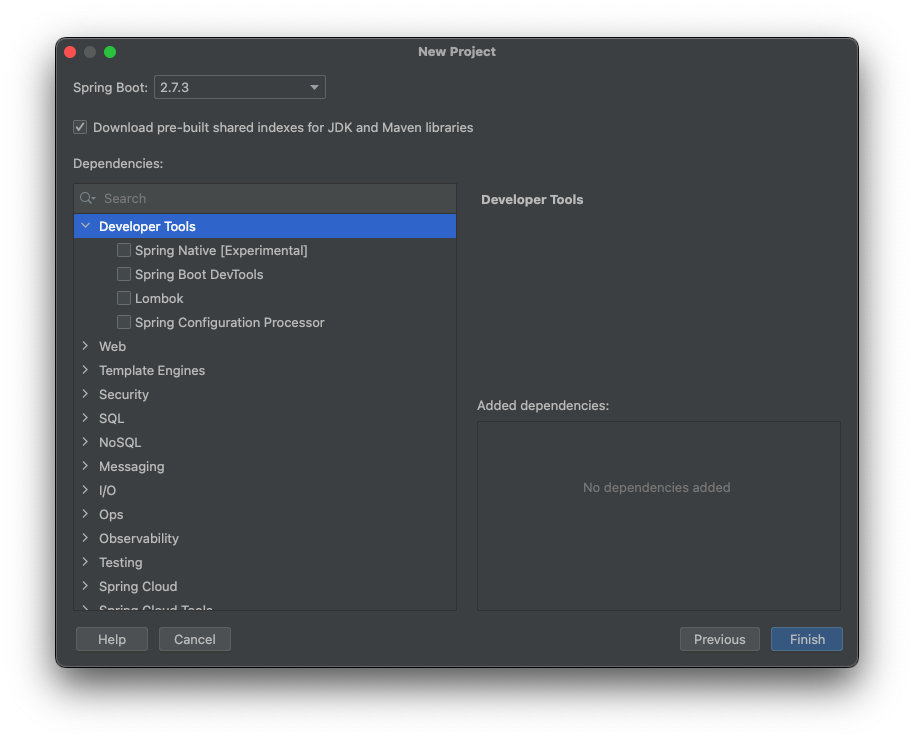The width and height of the screenshot is (914, 741).
Task: Expand the Messaging category chevron
Action: [x=86, y=465]
